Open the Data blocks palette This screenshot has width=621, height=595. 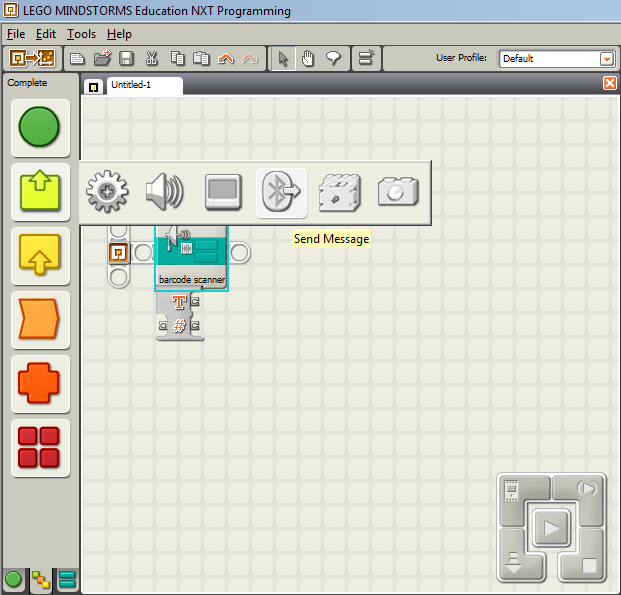pos(40,384)
